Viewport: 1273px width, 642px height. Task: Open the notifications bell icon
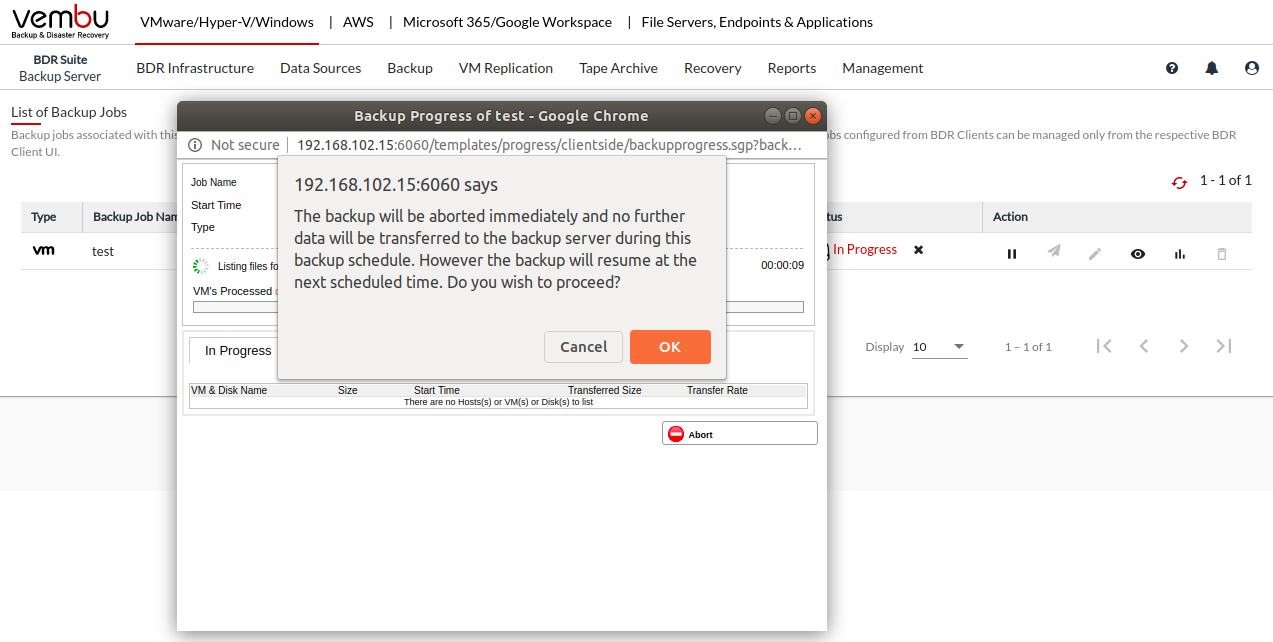pyautogui.click(x=1212, y=68)
